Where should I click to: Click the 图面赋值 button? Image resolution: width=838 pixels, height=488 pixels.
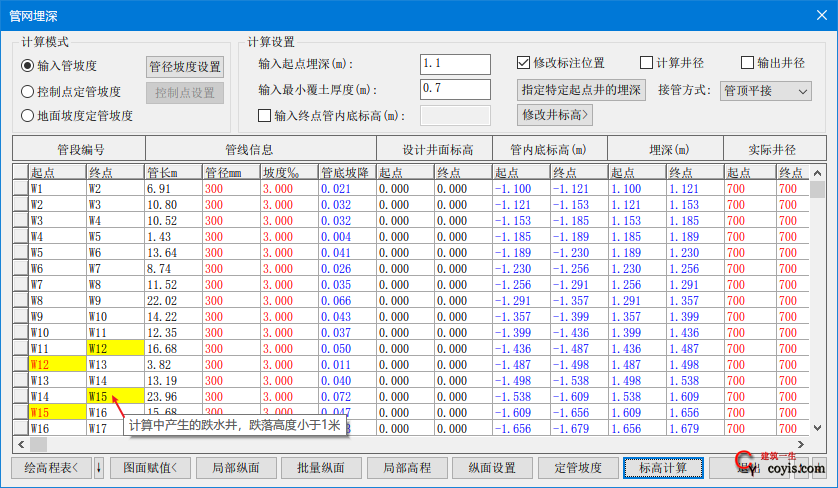click(x=150, y=468)
